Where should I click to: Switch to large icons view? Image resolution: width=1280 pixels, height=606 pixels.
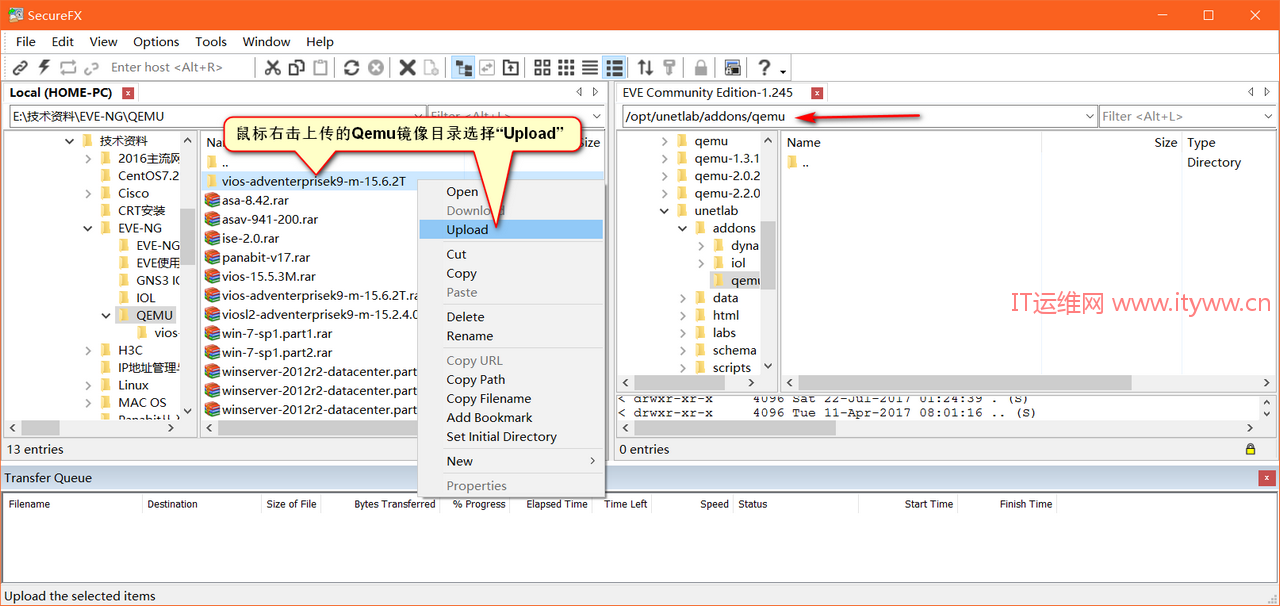point(542,68)
